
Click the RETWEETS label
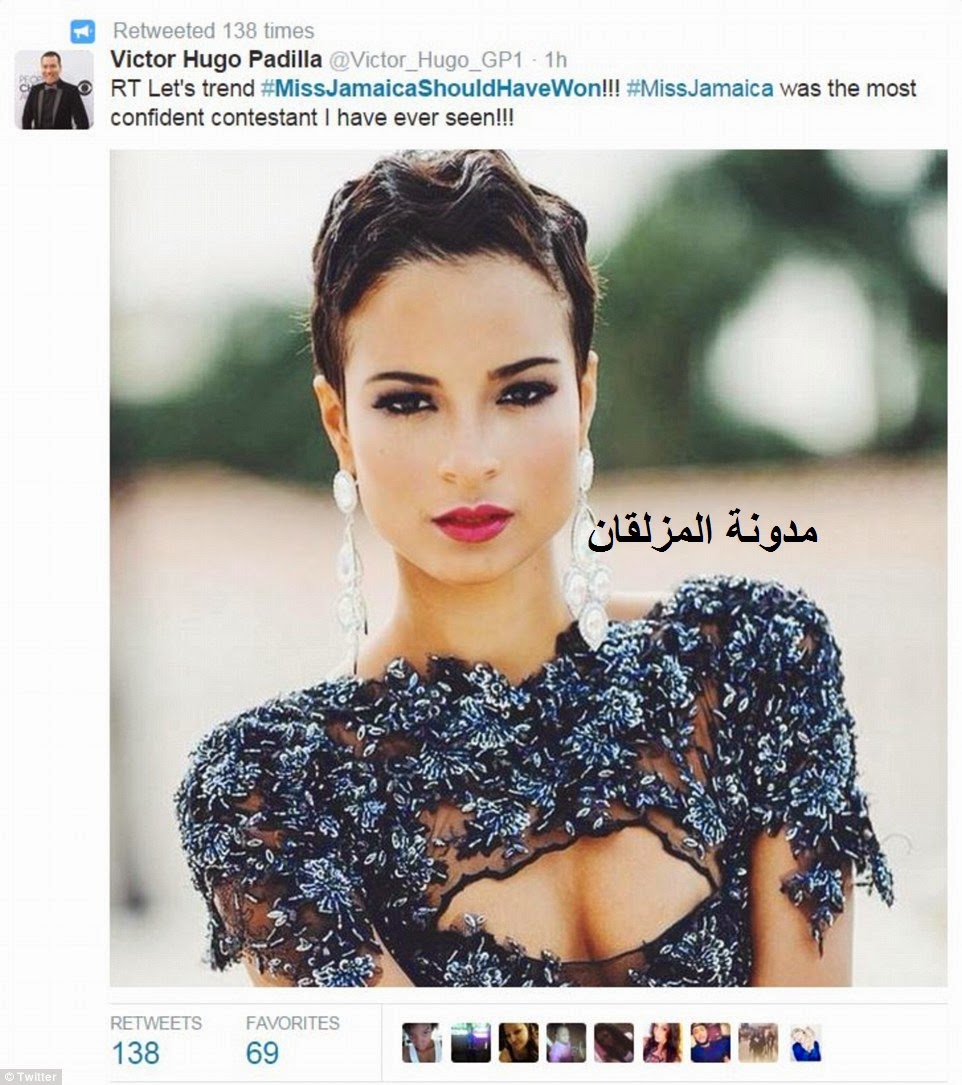156,1023
